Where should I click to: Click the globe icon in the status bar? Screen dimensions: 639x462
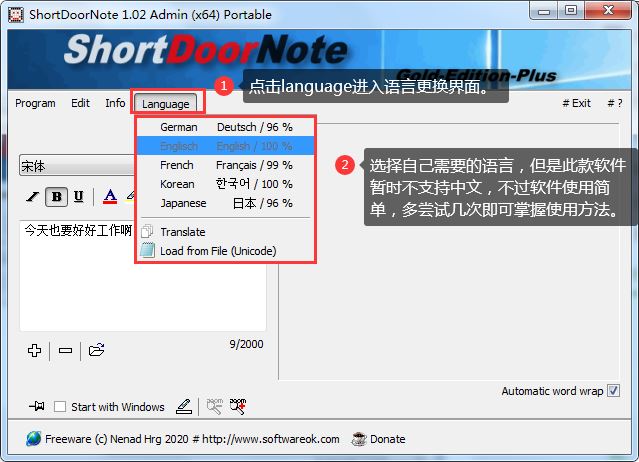tap(33, 439)
